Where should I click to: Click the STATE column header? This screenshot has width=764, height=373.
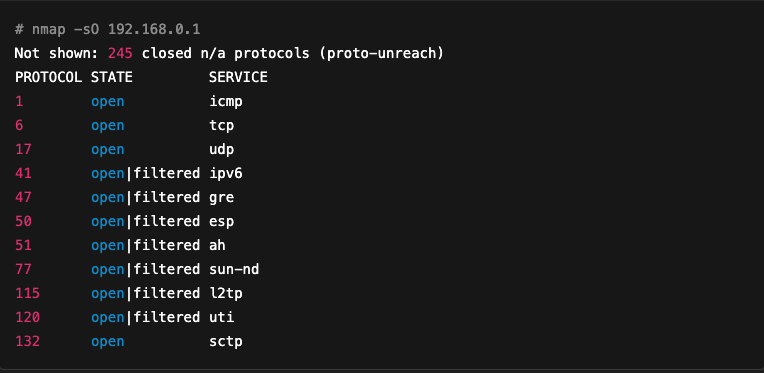coord(112,77)
